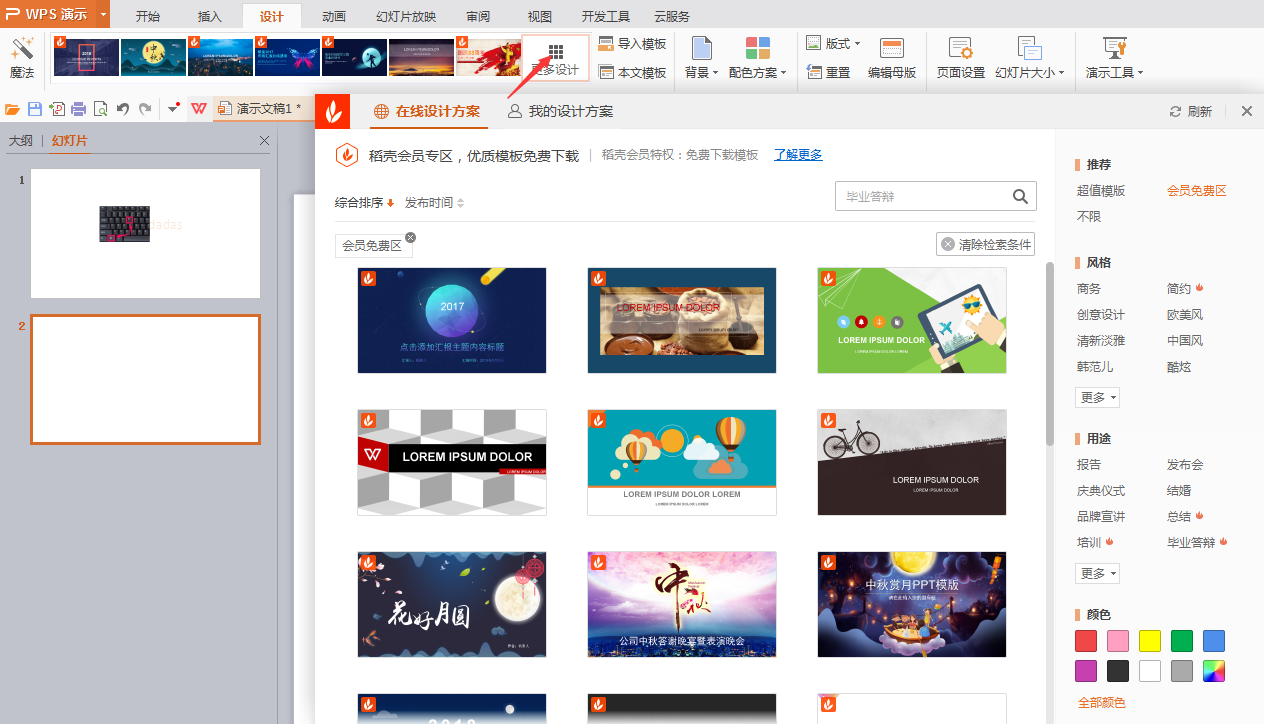This screenshot has width=1264, height=724.
Task: Switch to the 动画 ribbon tab
Action: [x=334, y=16]
